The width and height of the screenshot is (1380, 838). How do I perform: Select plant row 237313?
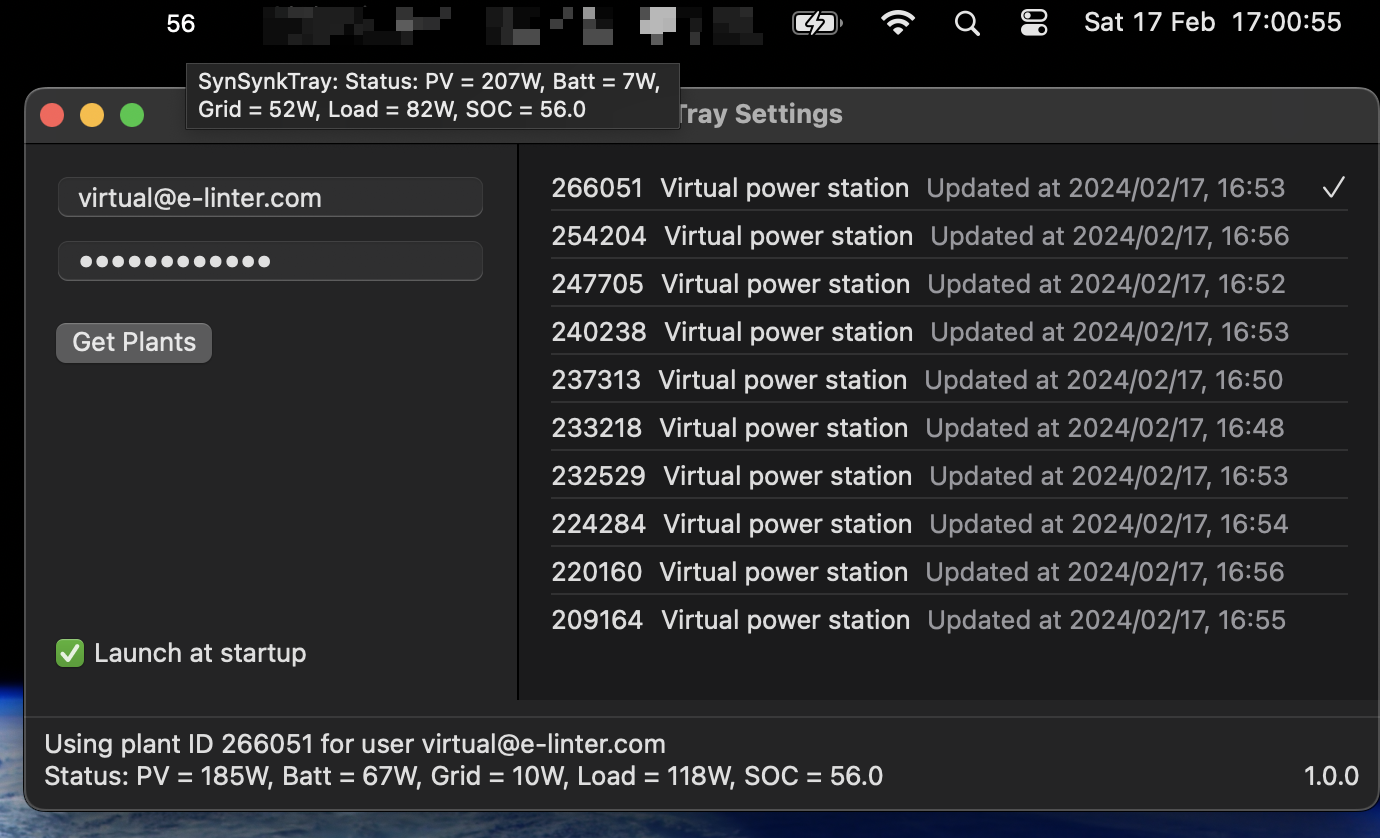pyautogui.click(x=949, y=380)
